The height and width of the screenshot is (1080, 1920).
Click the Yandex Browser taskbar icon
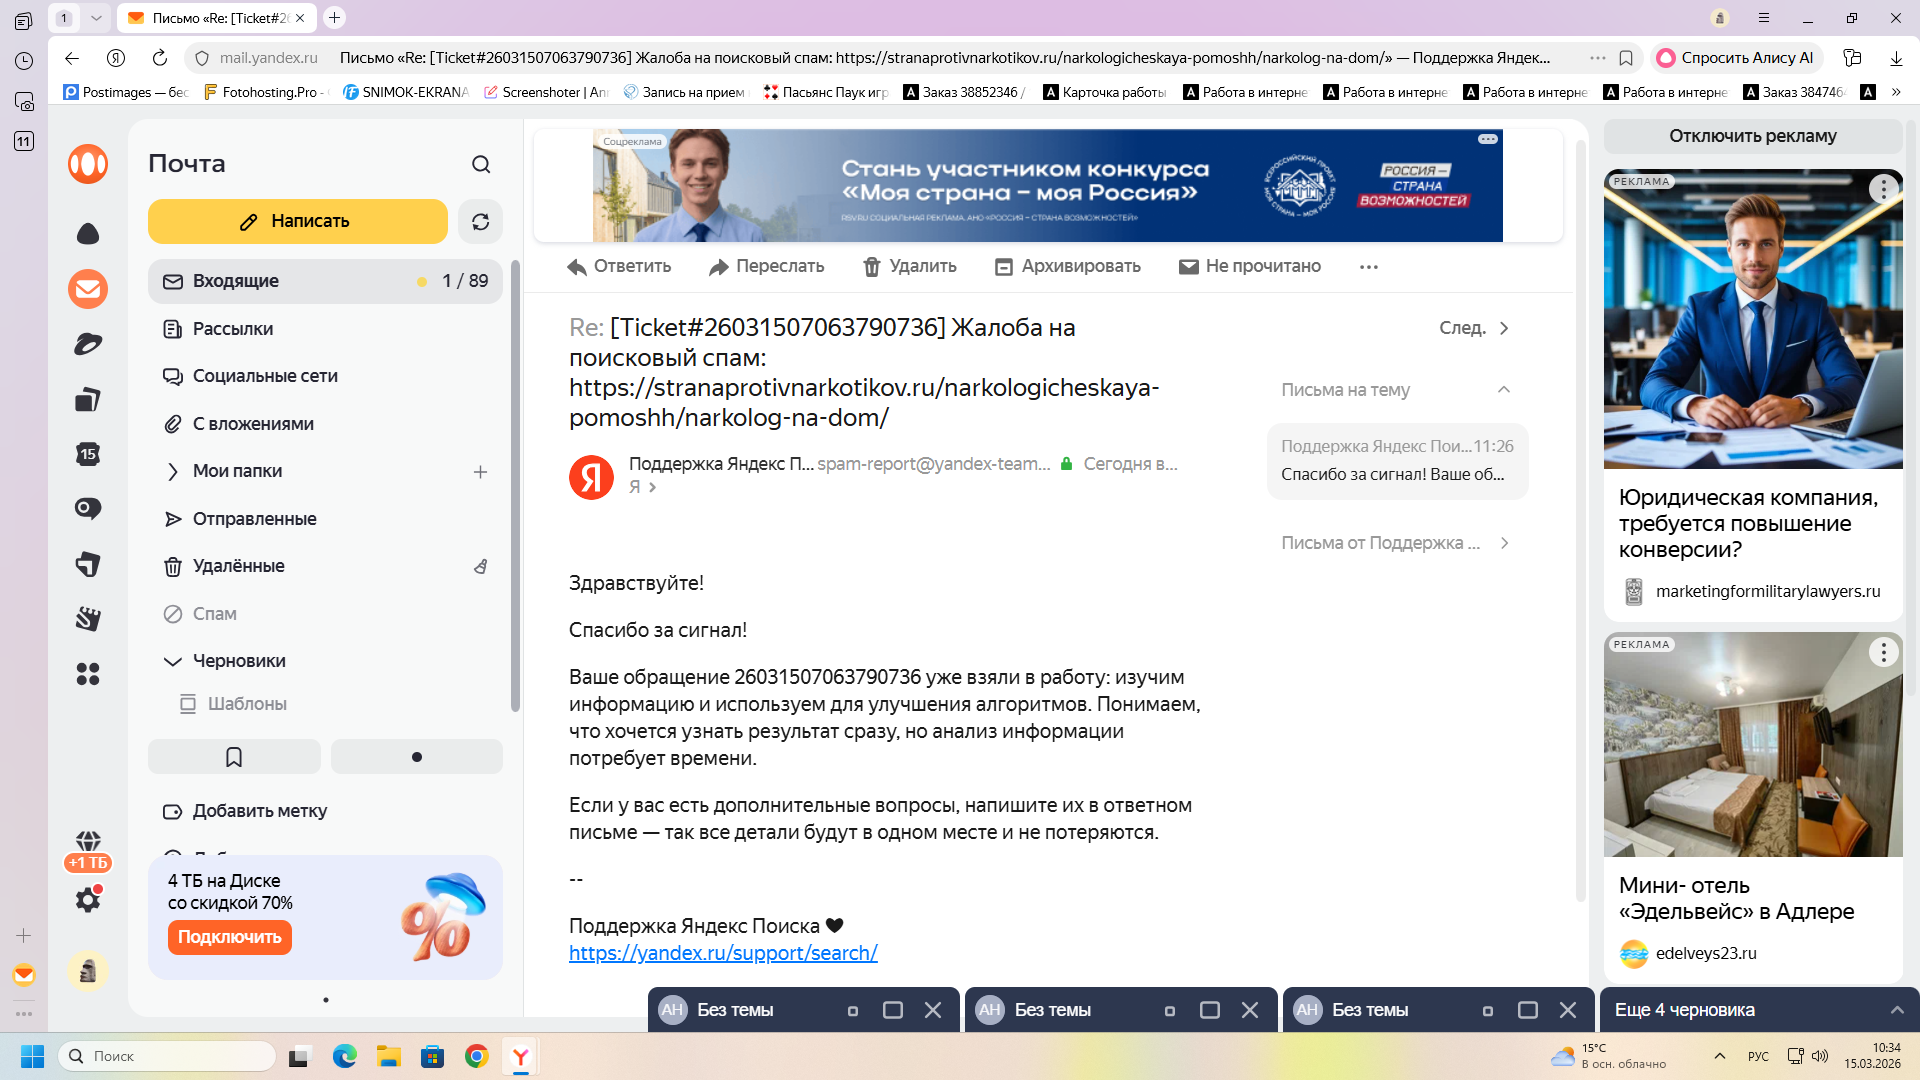(521, 1057)
